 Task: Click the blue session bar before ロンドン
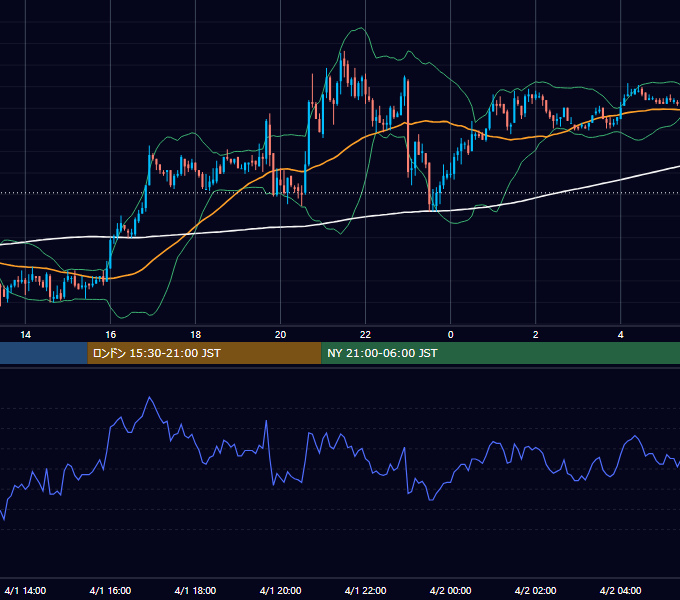[x=44, y=353]
